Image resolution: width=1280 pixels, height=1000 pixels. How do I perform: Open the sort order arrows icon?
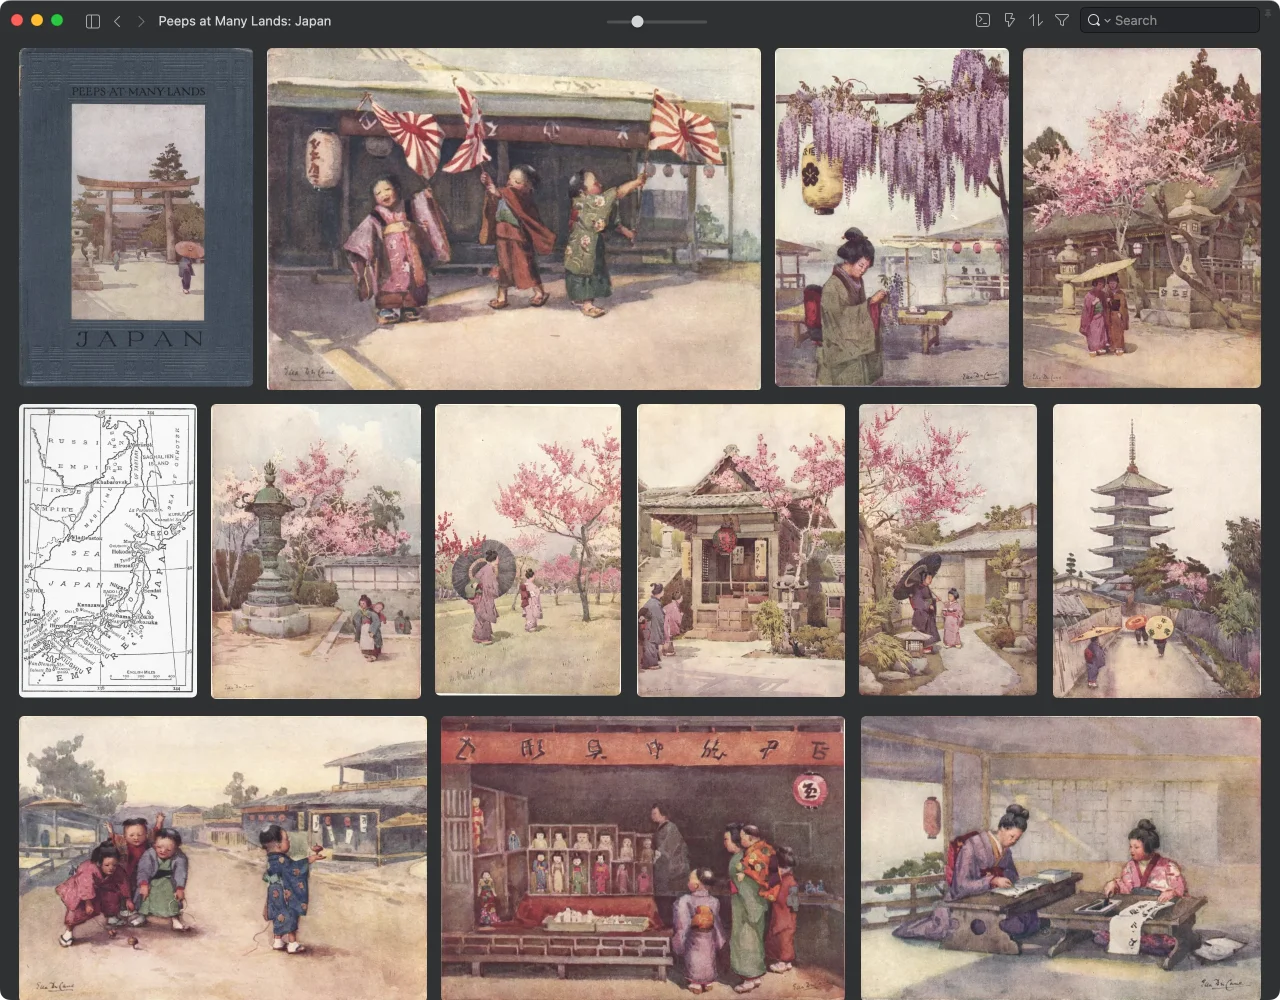pyautogui.click(x=1036, y=20)
